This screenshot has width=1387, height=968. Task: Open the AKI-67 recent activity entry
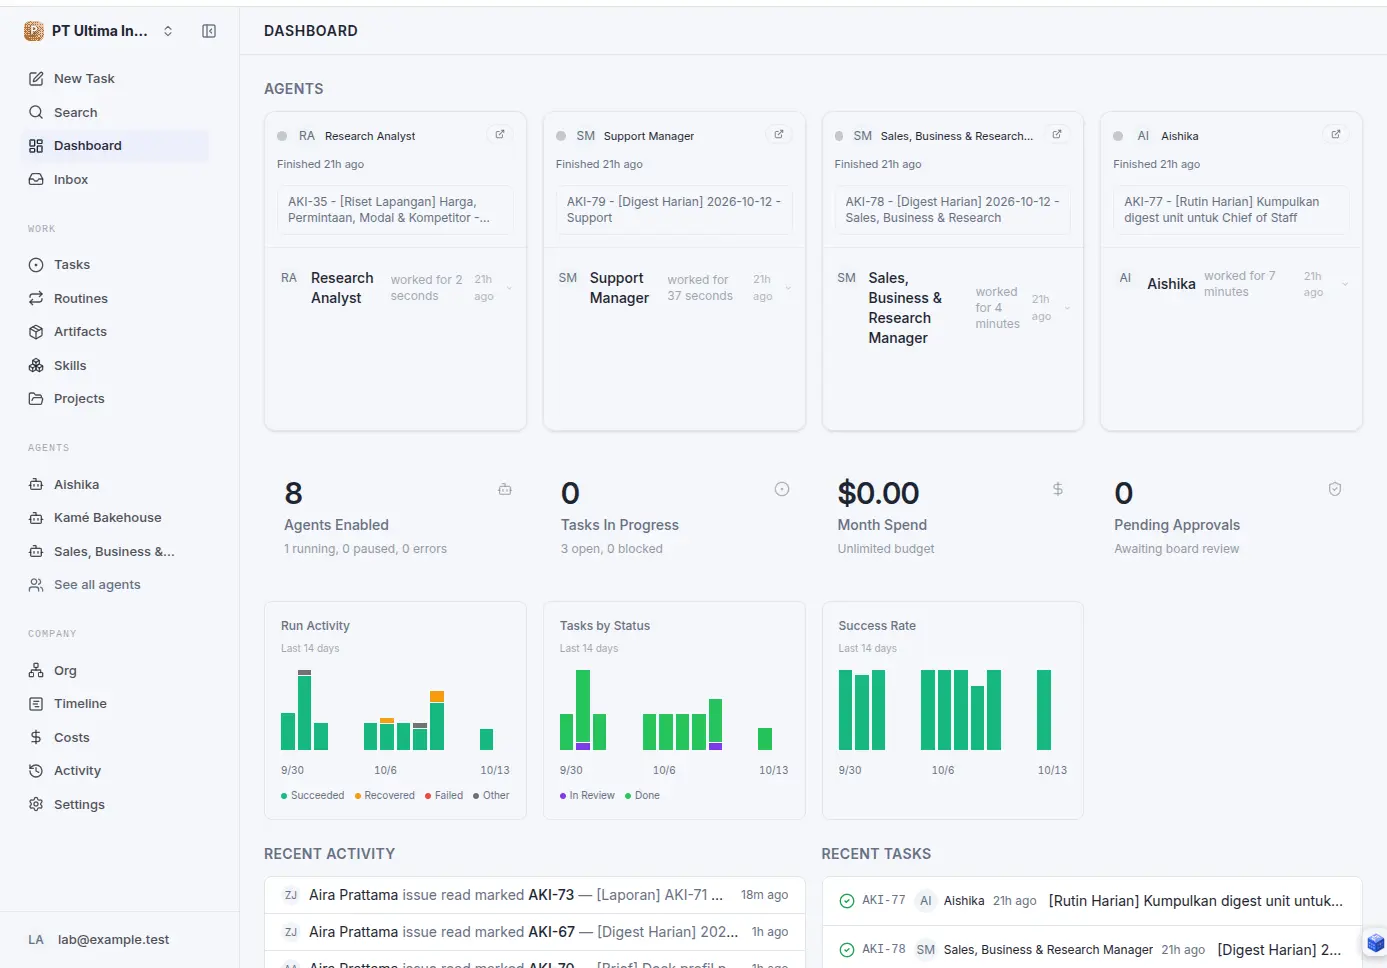coord(535,932)
